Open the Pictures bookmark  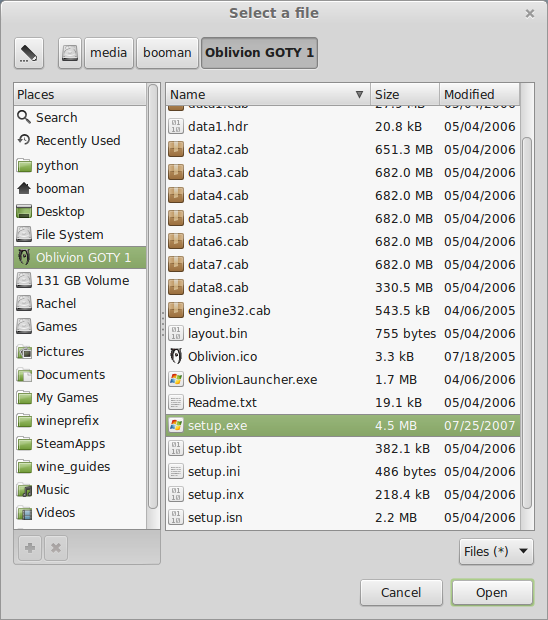coord(80,352)
